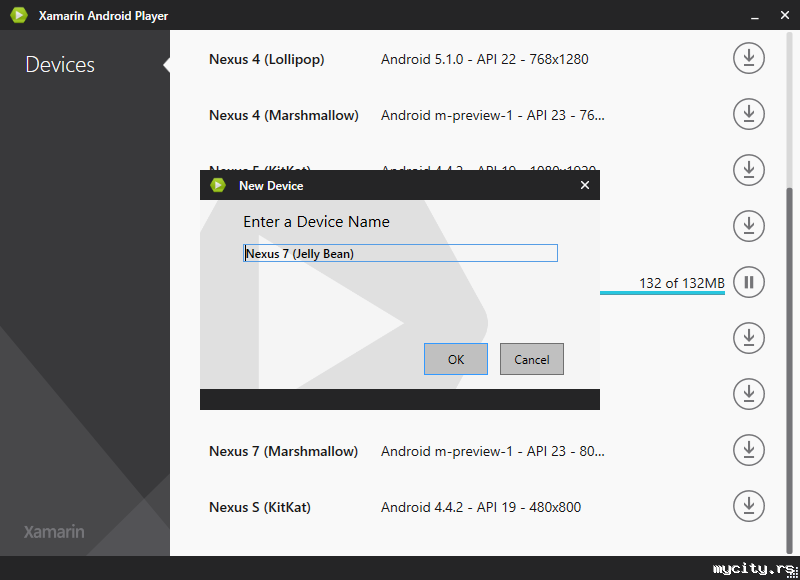Close the New Device dialog with X
The height and width of the screenshot is (580, 800).
click(585, 185)
